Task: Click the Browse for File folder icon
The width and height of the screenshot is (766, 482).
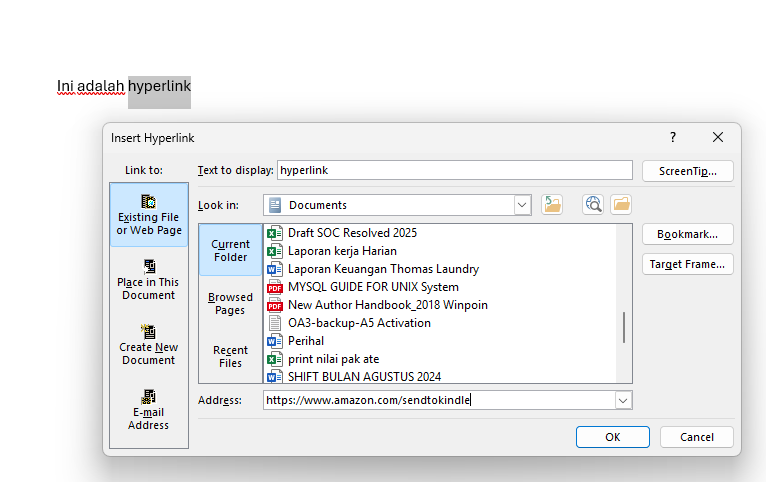Action: 621,205
